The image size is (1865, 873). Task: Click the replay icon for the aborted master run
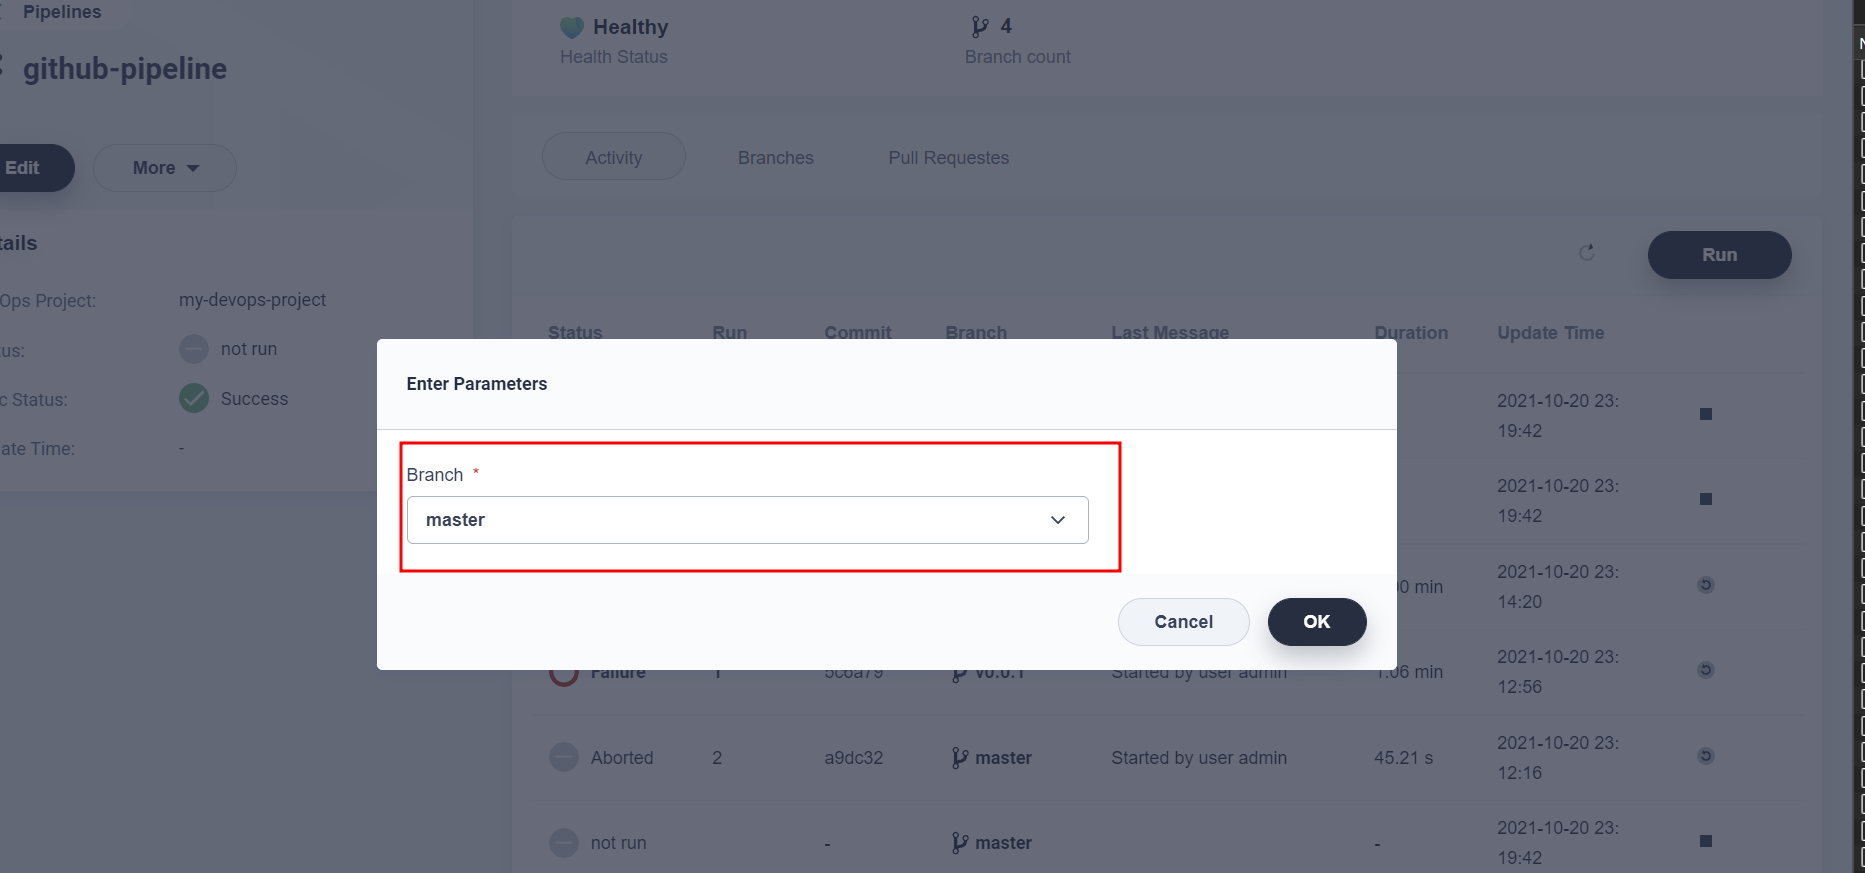1705,755
